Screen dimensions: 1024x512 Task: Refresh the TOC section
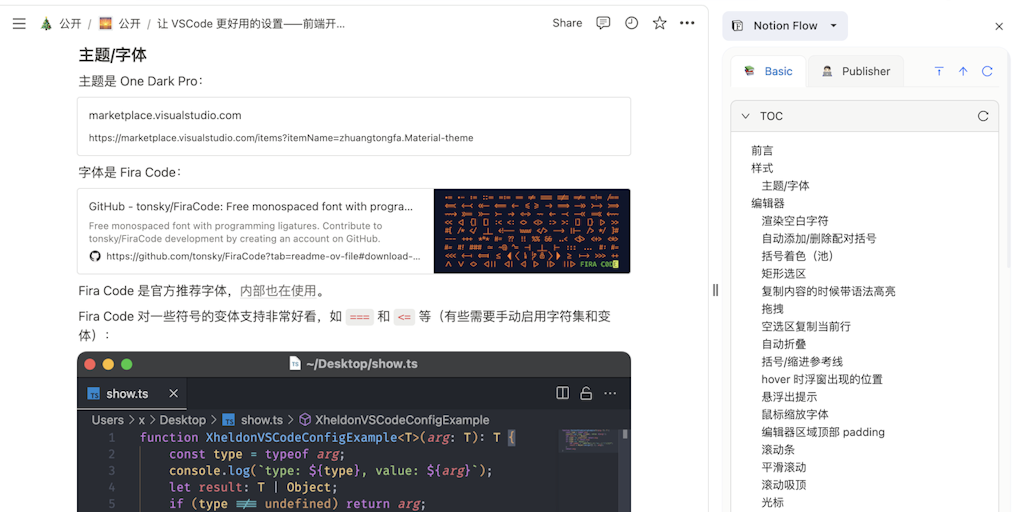pyautogui.click(x=982, y=116)
